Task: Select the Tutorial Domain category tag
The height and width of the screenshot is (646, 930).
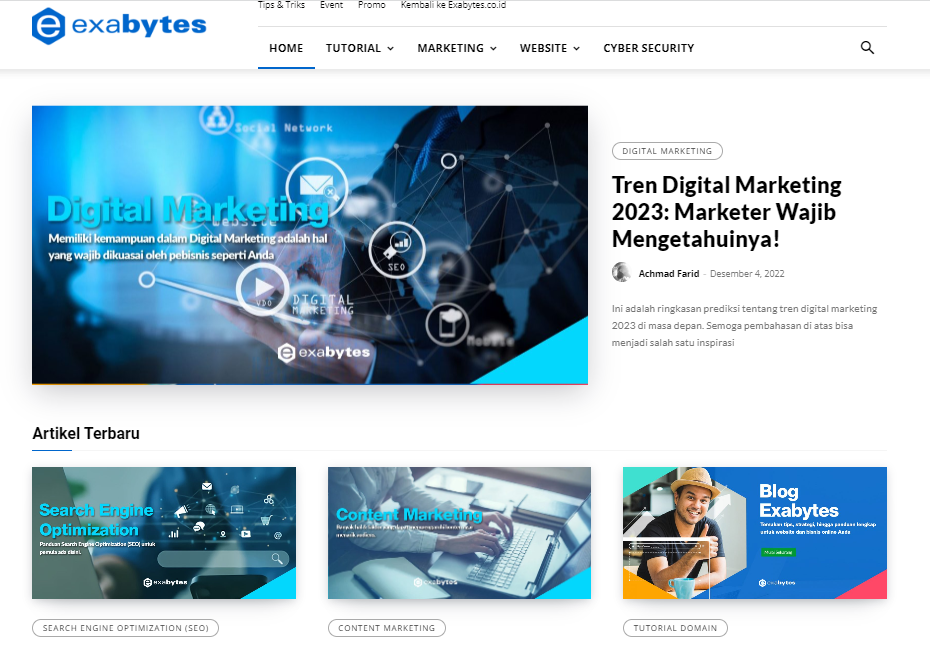Action: pyautogui.click(x=675, y=628)
